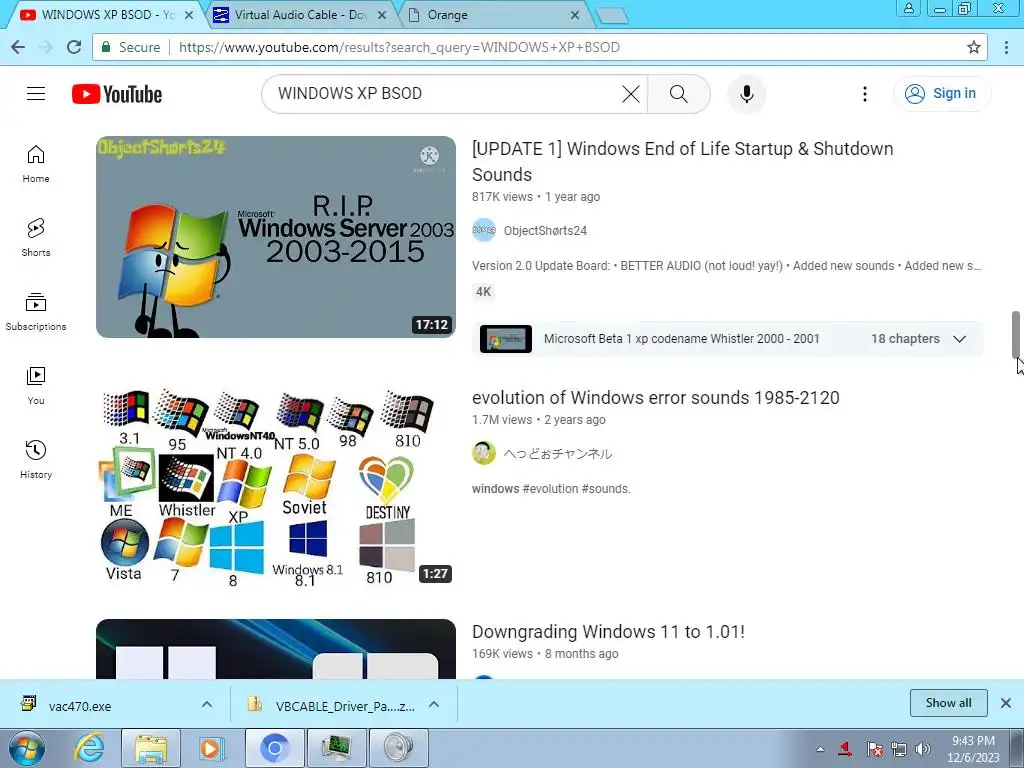Open the speaker app in taskbar
Image resolution: width=1024 pixels, height=768 pixels.
pyautogui.click(x=399, y=748)
